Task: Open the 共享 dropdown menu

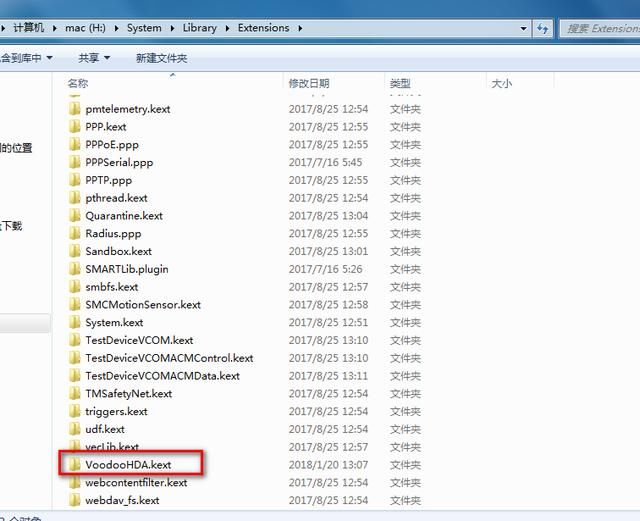Action: [x=94, y=59]
